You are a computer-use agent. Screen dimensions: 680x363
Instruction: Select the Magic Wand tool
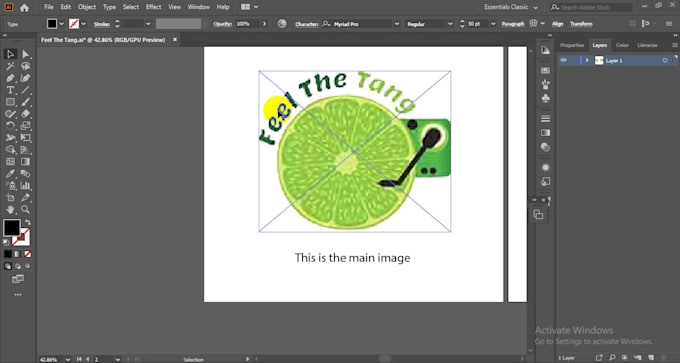point(10,66)
